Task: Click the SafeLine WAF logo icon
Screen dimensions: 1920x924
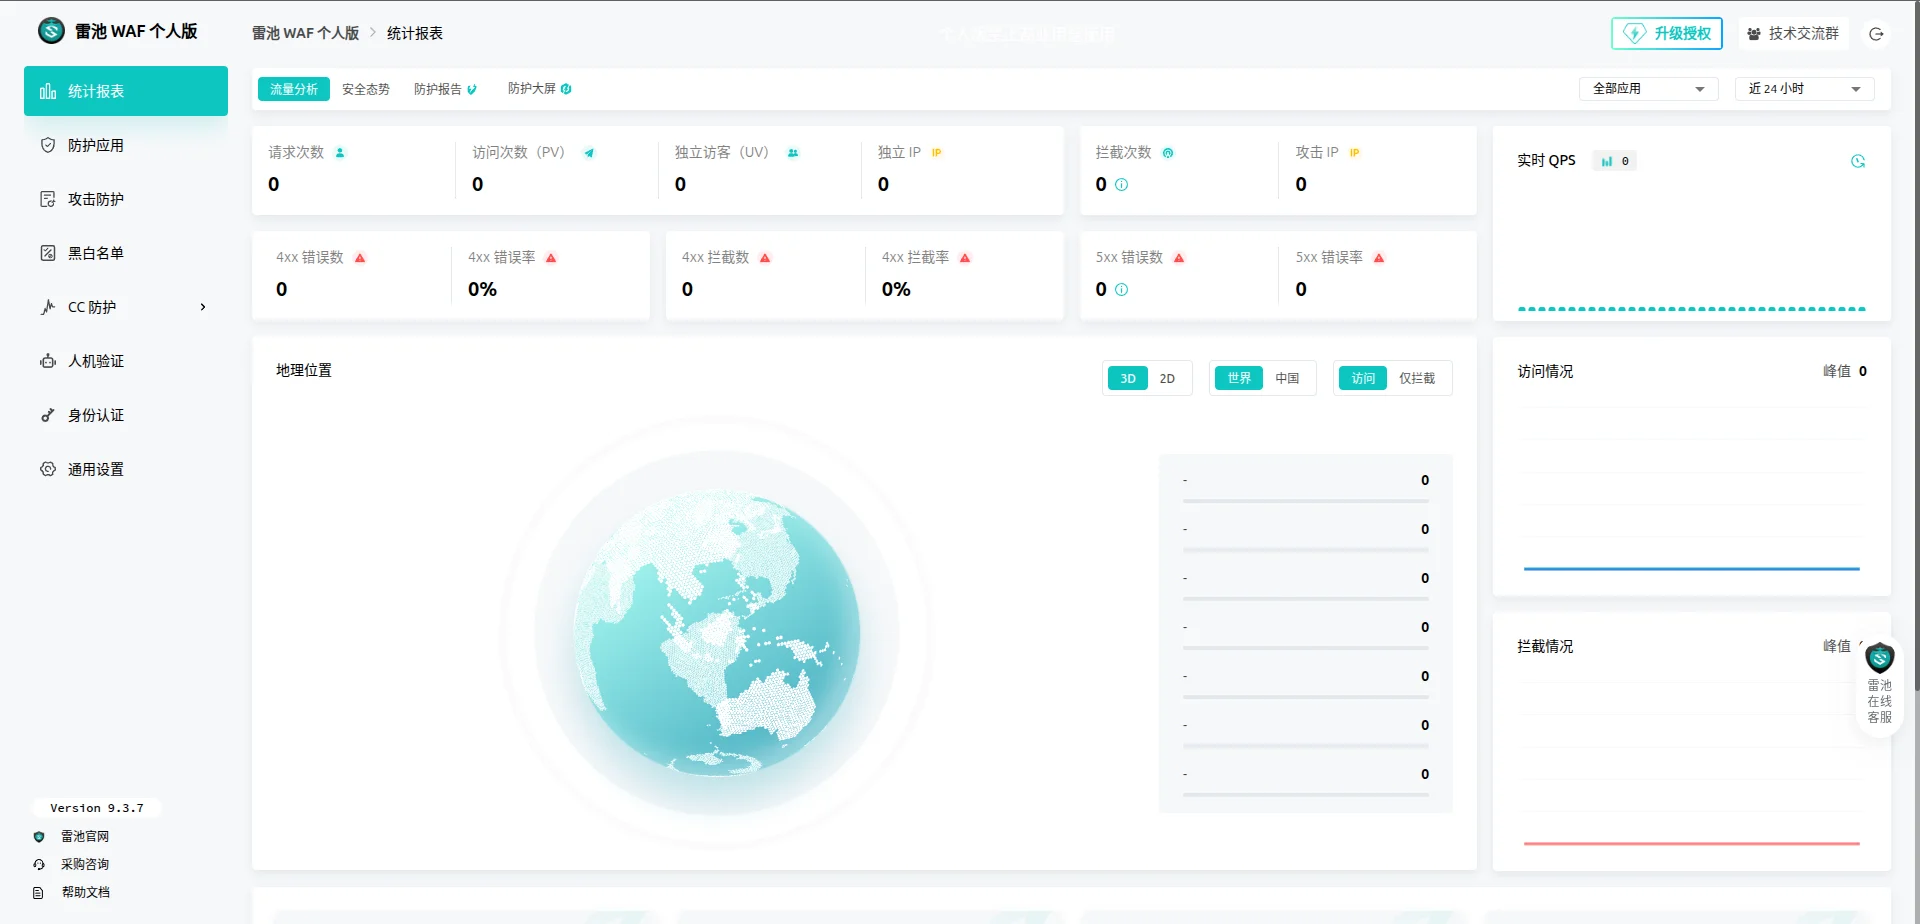Action: pos(51,31)
